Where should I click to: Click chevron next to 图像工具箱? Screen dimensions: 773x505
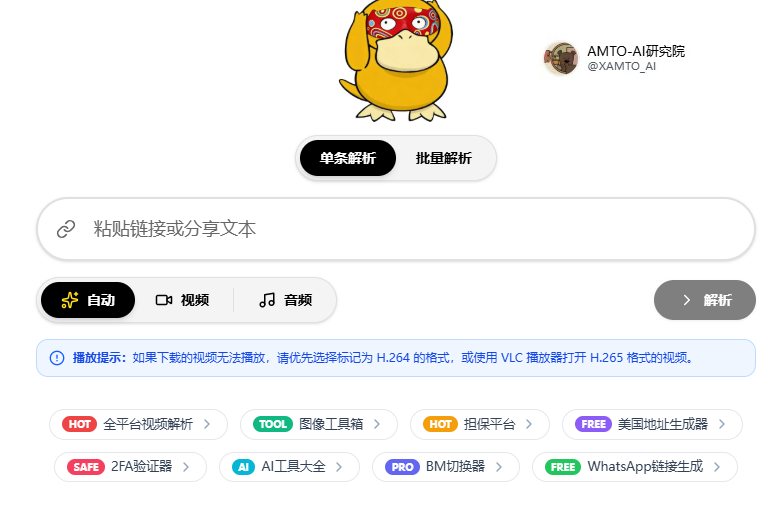tap(377, 424)
